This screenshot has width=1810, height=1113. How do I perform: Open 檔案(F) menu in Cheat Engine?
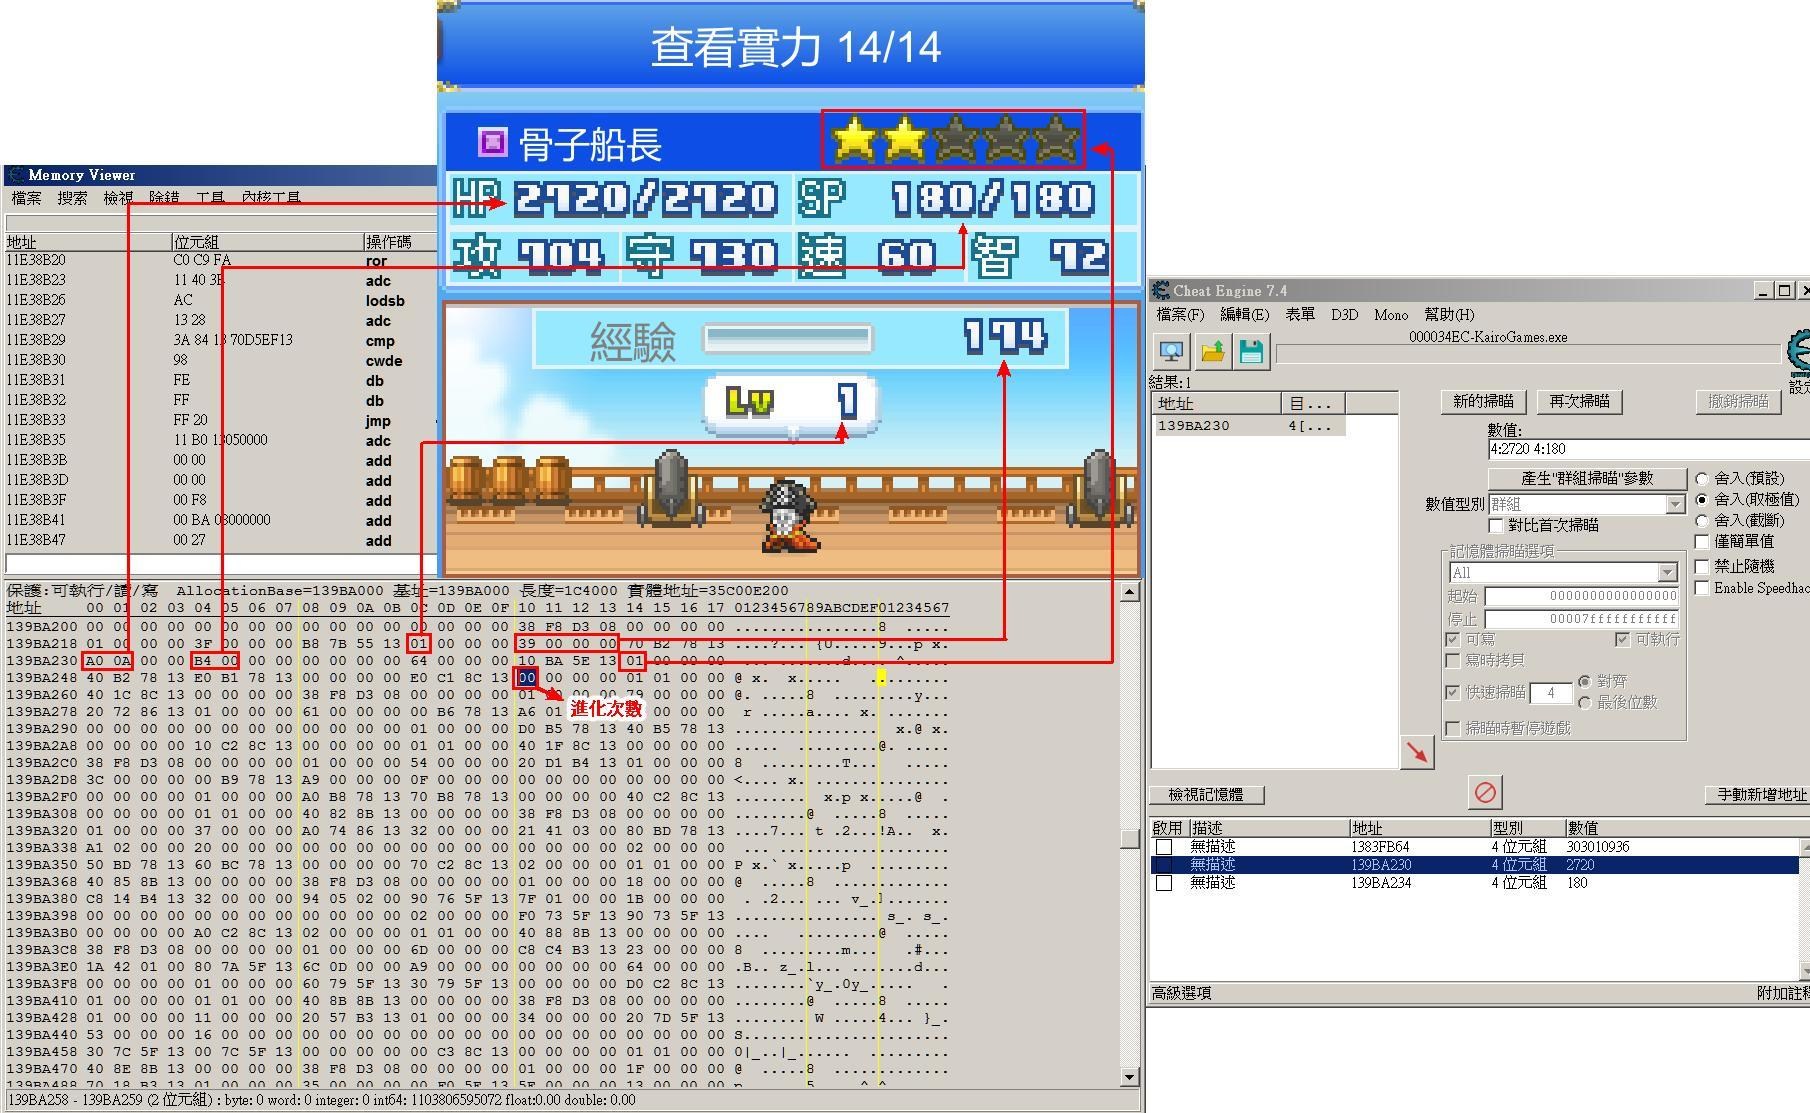tap(1180, 314)
